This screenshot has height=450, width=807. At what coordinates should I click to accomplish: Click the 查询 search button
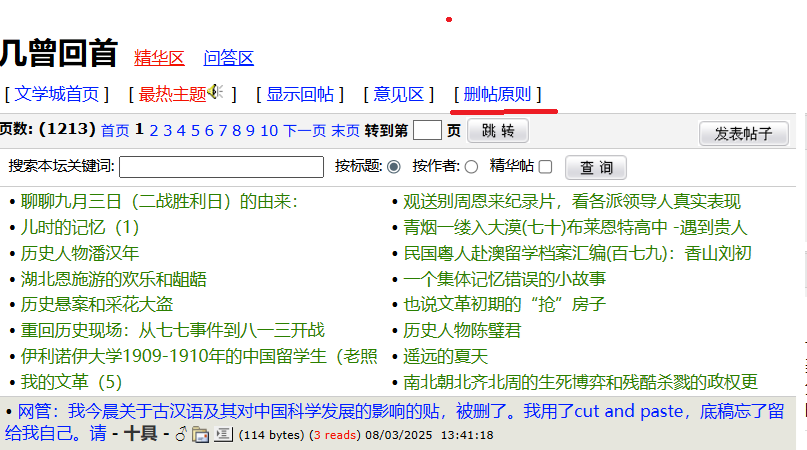click(596, 167)
